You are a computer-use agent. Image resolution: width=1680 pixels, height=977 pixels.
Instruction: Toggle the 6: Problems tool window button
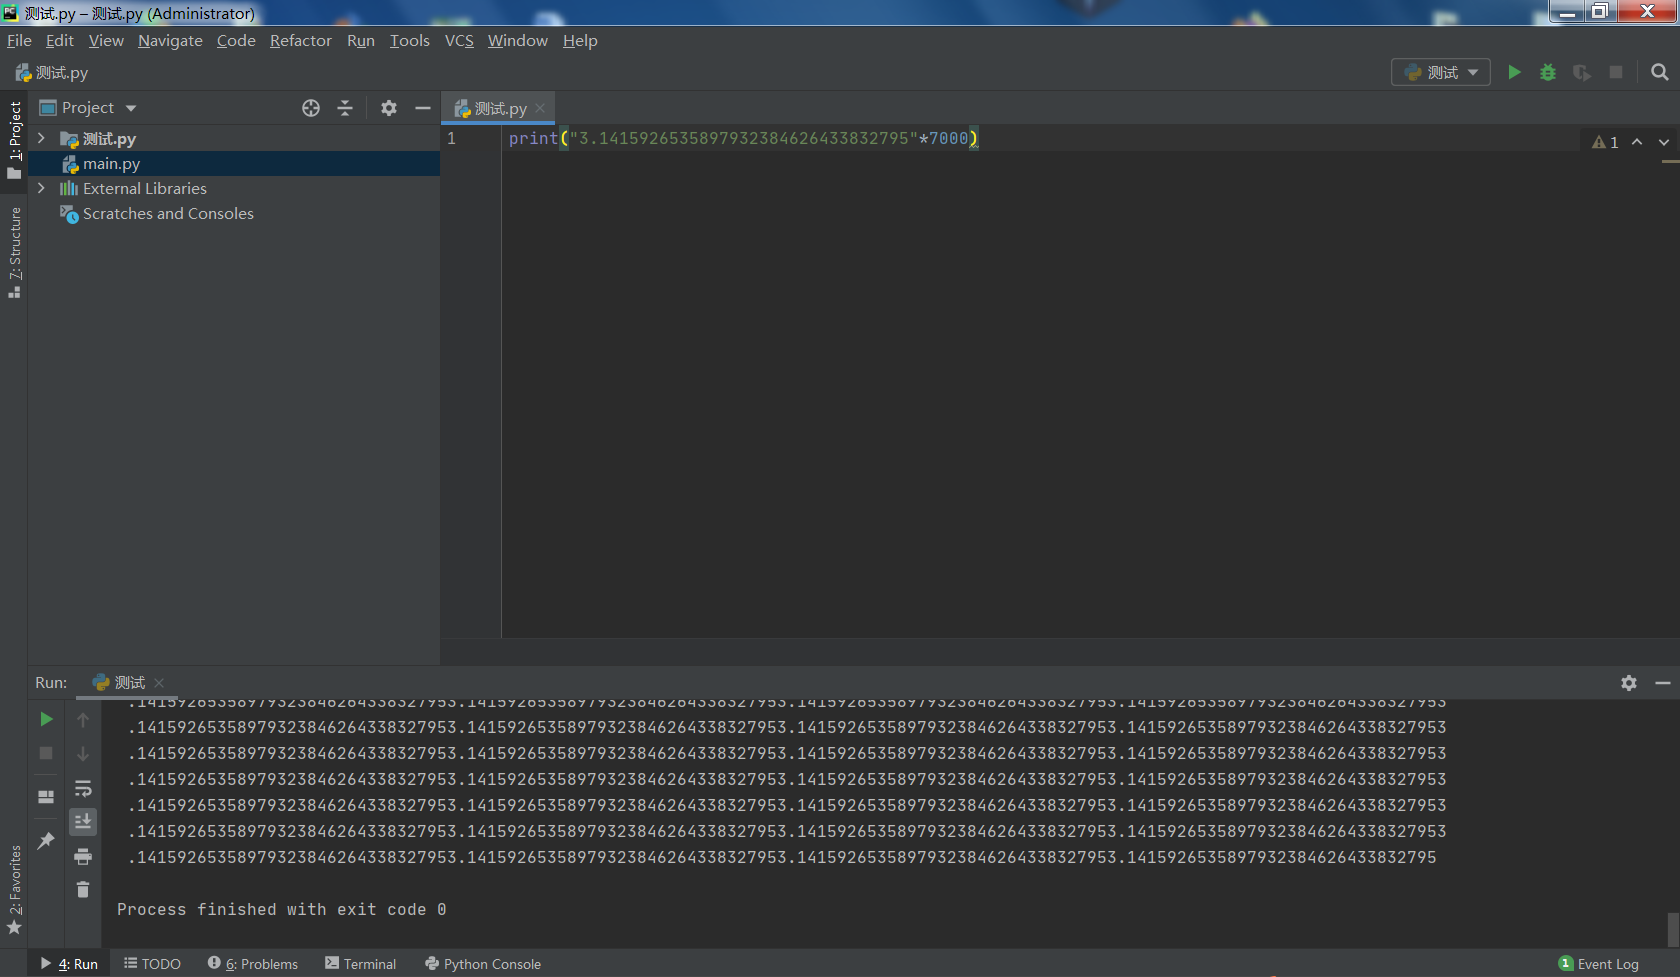(x=253, y=964)
